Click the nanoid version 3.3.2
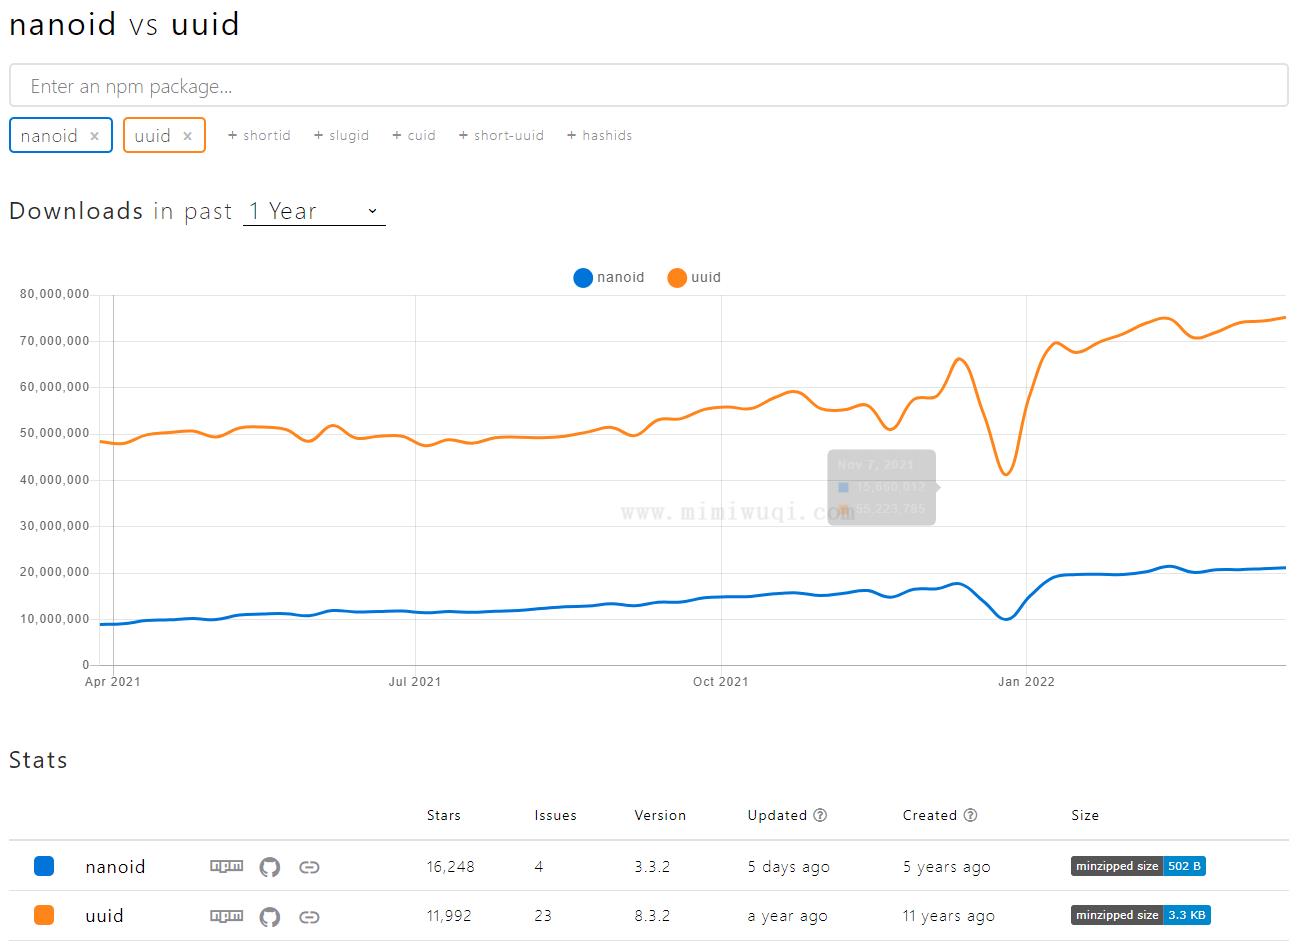The height and width of the screenshot is (950, 1297). [652, 867]
